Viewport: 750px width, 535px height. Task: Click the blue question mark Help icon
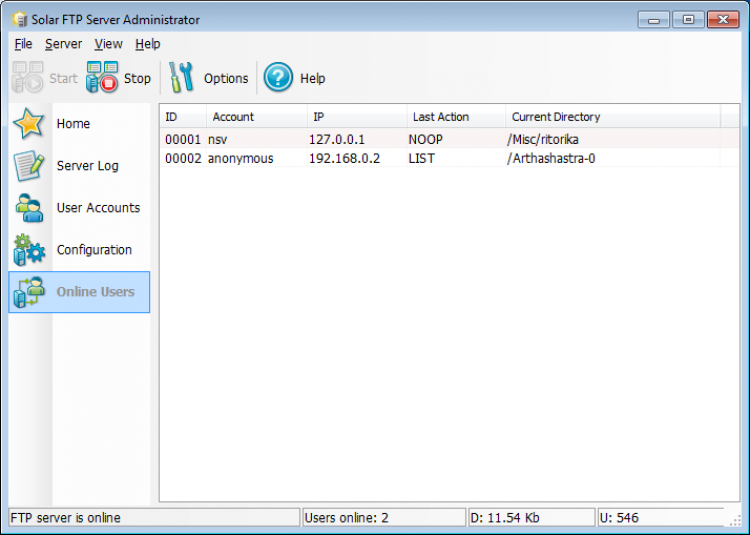[x=278, y=77]
